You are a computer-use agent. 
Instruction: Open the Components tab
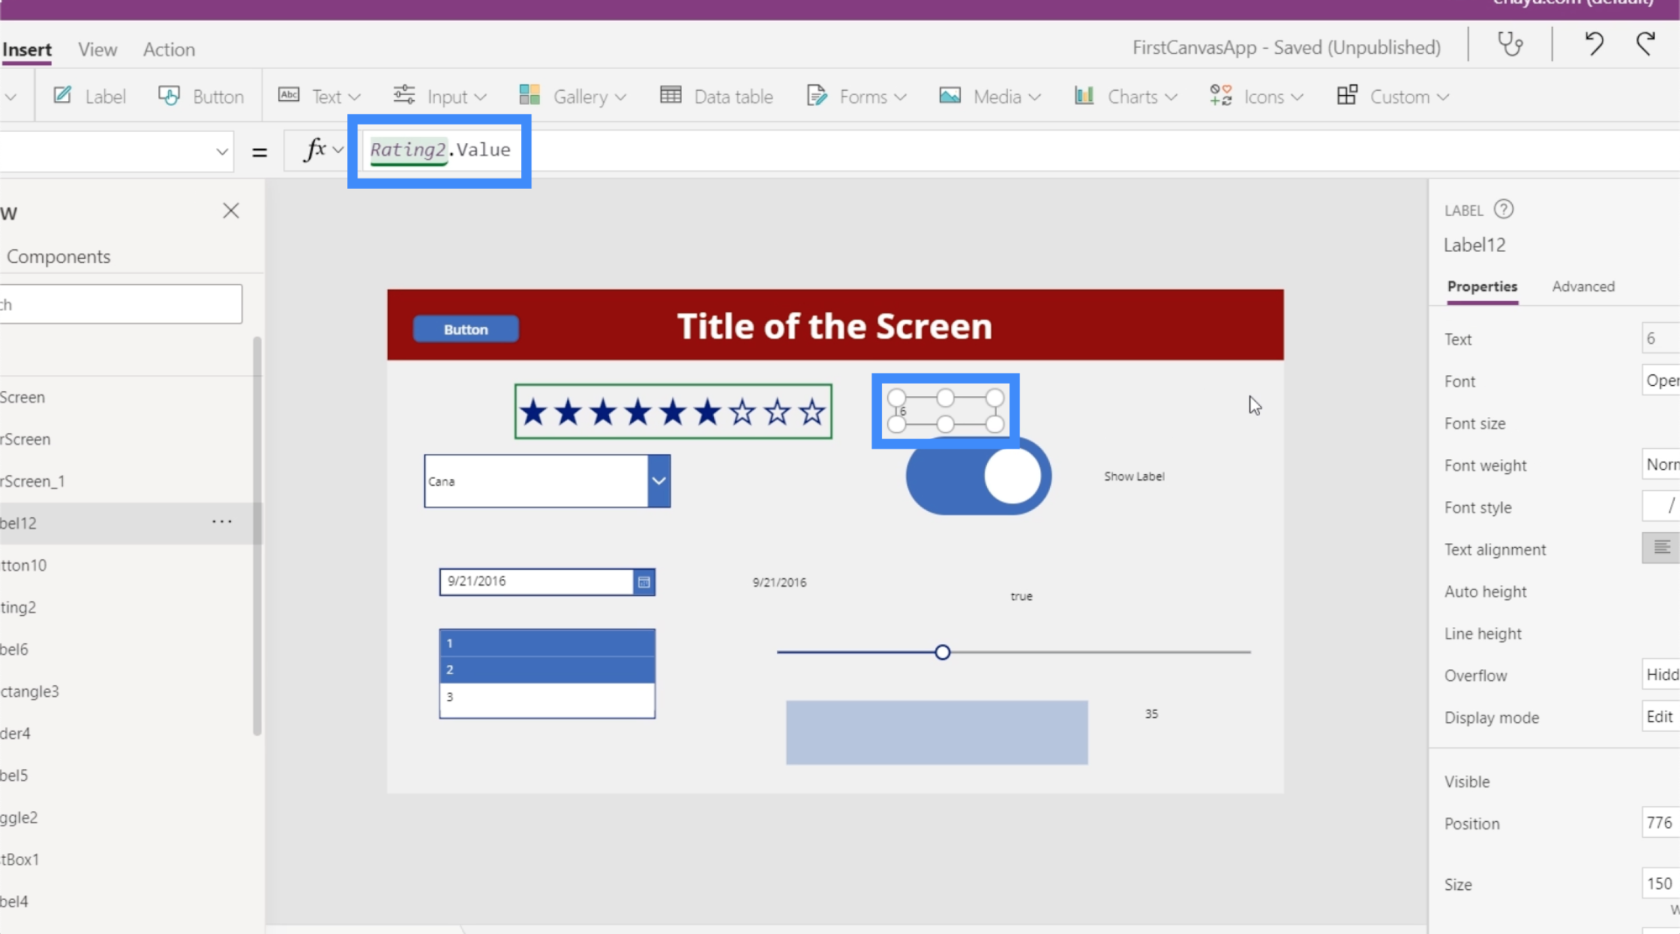[x=58, y=257]
